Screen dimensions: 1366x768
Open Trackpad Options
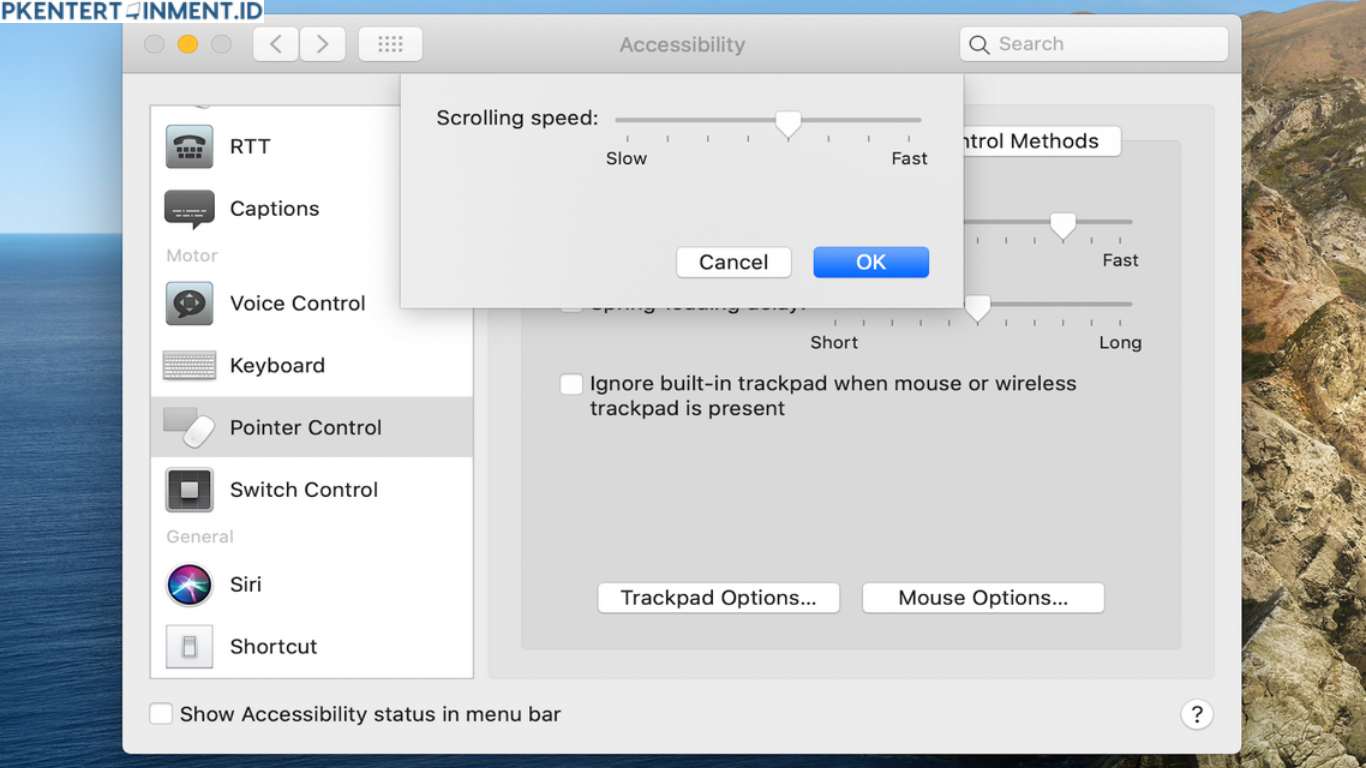coord(718,597)
